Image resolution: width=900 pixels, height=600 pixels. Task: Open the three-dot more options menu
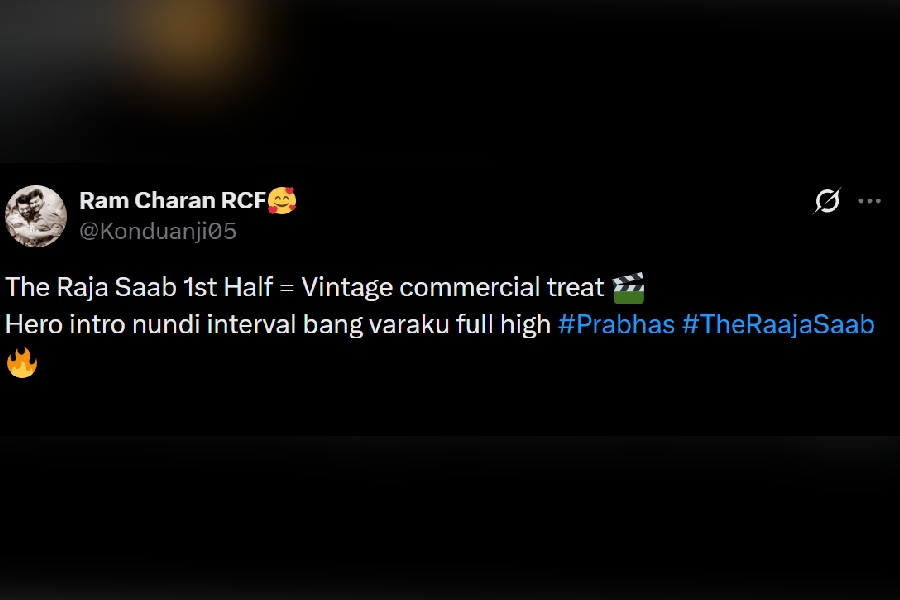pos(869,201)
